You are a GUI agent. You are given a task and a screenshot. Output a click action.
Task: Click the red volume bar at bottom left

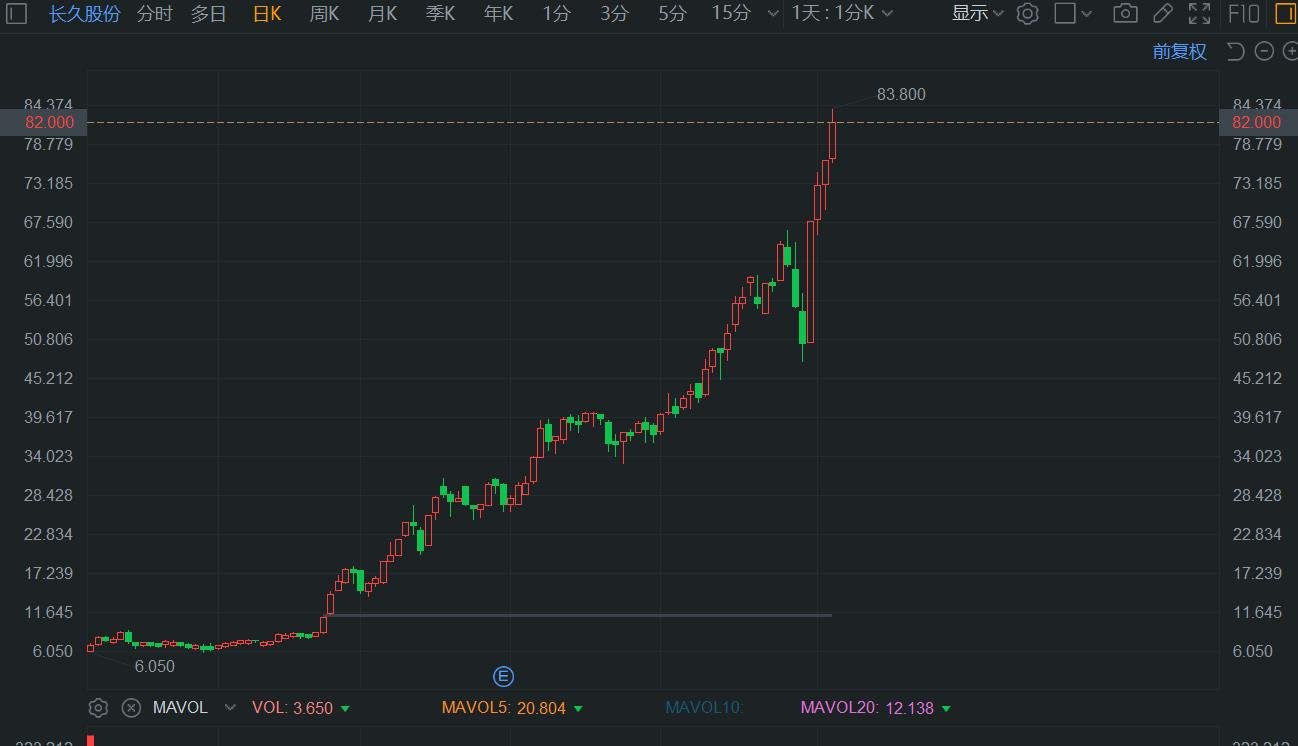(90, 741)
